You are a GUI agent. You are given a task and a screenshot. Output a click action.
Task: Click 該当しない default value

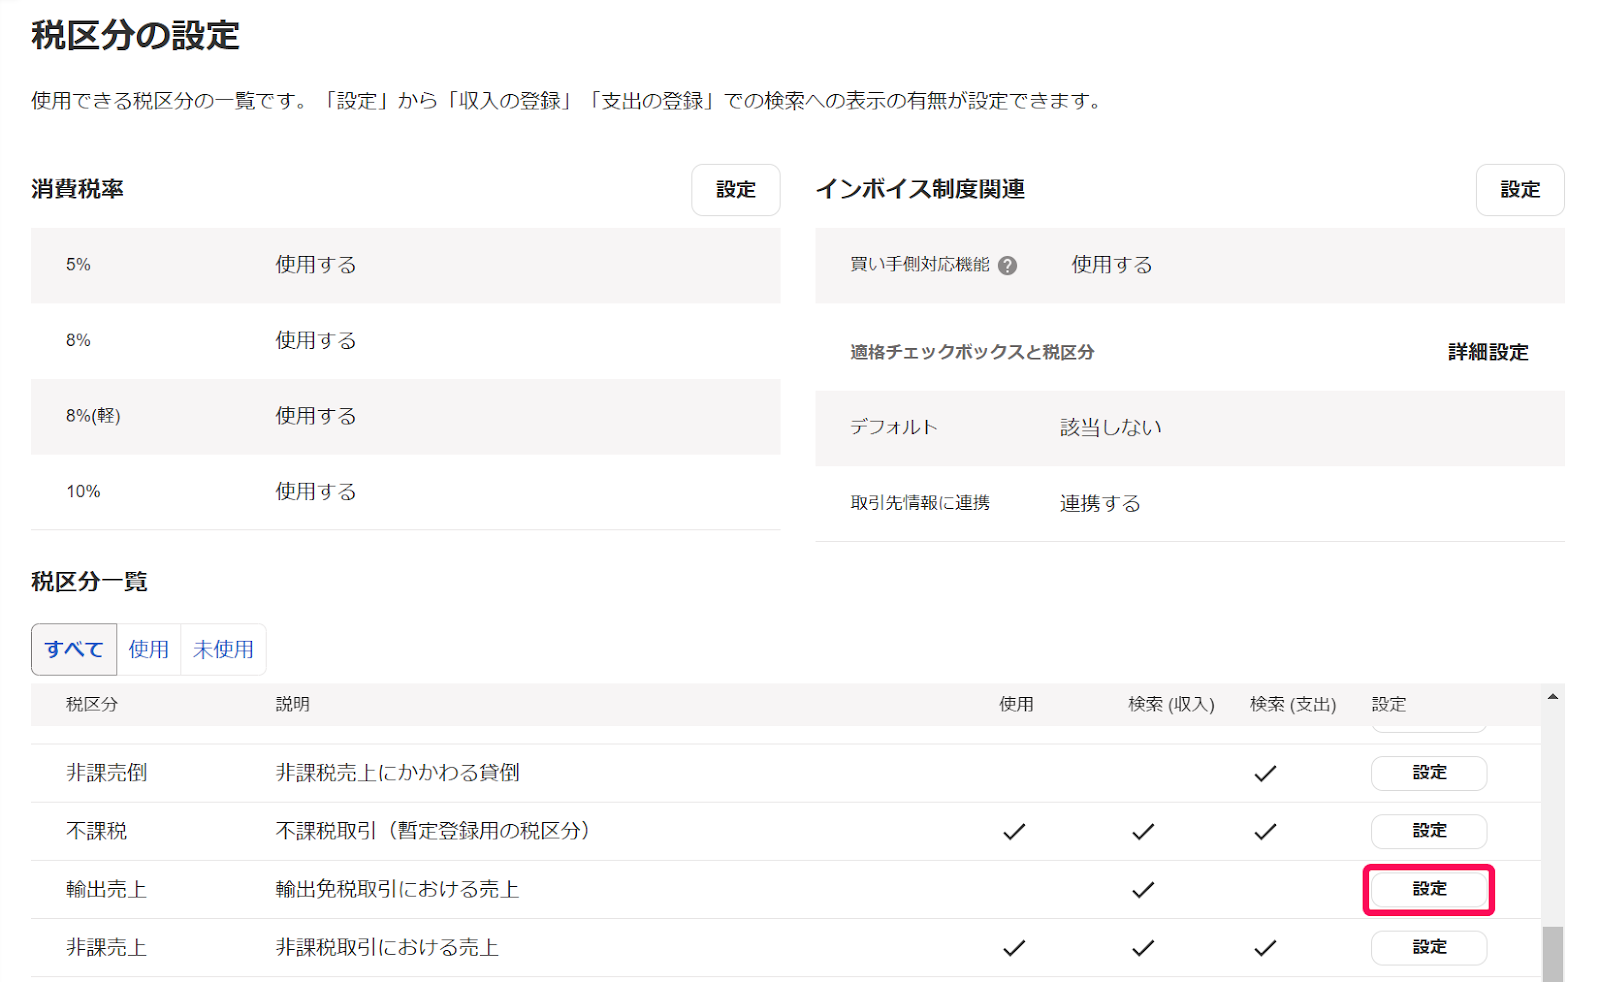point(1110,428)
